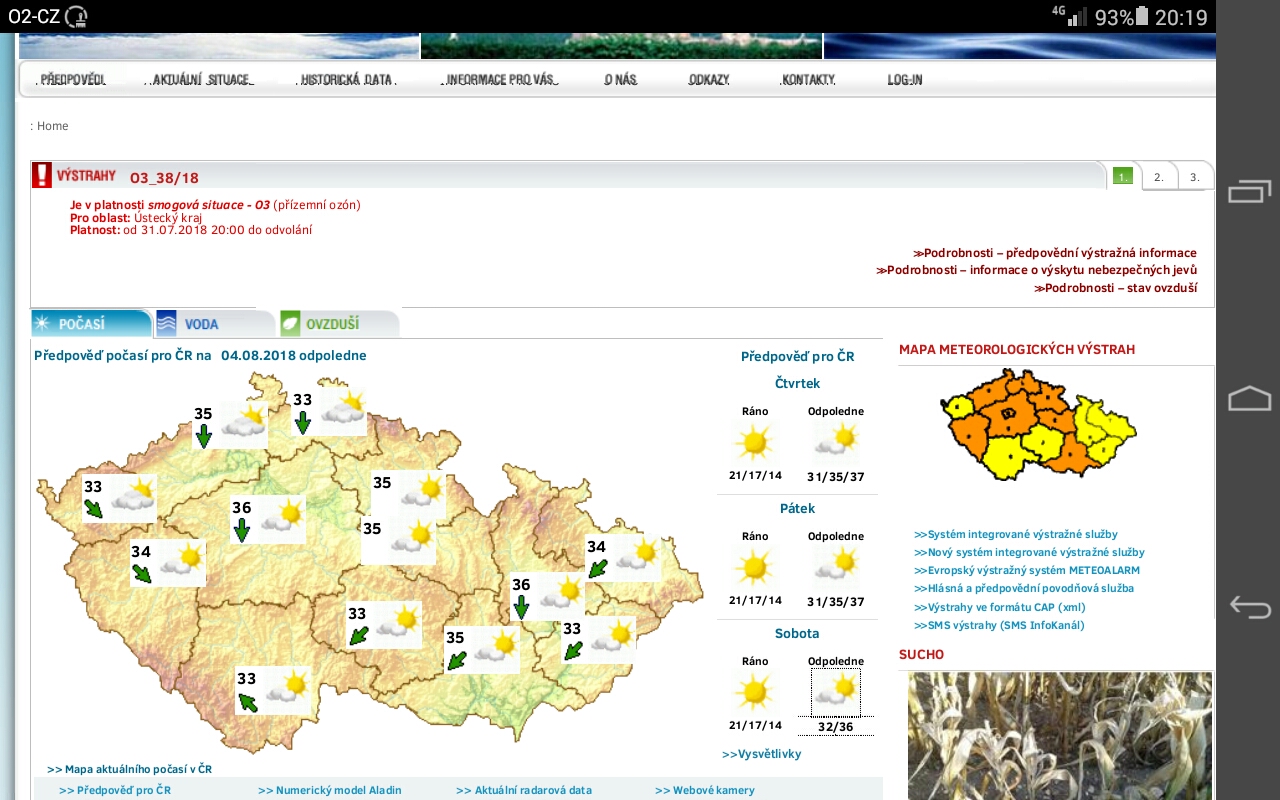Follow the Home breadcrumb link
1280x800 pixels.
tap(53, 126)
